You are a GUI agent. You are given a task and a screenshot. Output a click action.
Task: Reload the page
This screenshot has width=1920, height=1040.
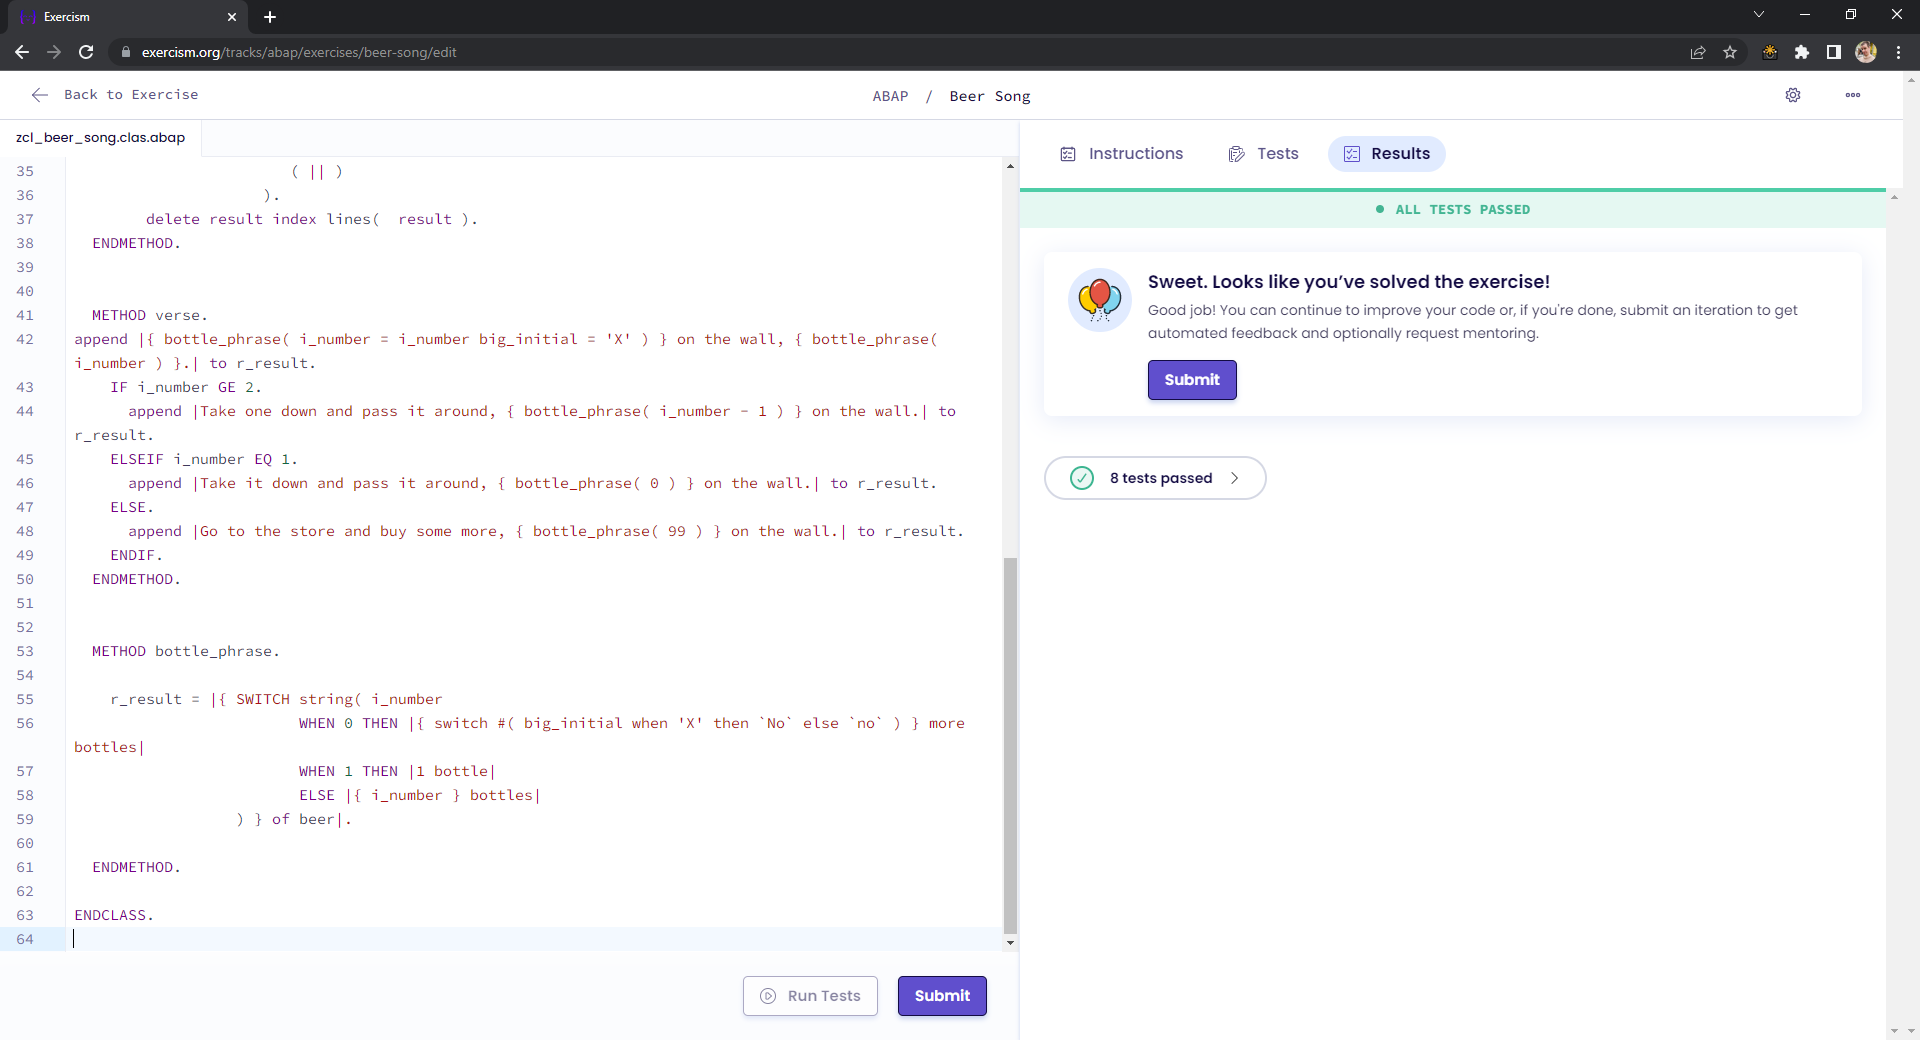click(86, 52)
